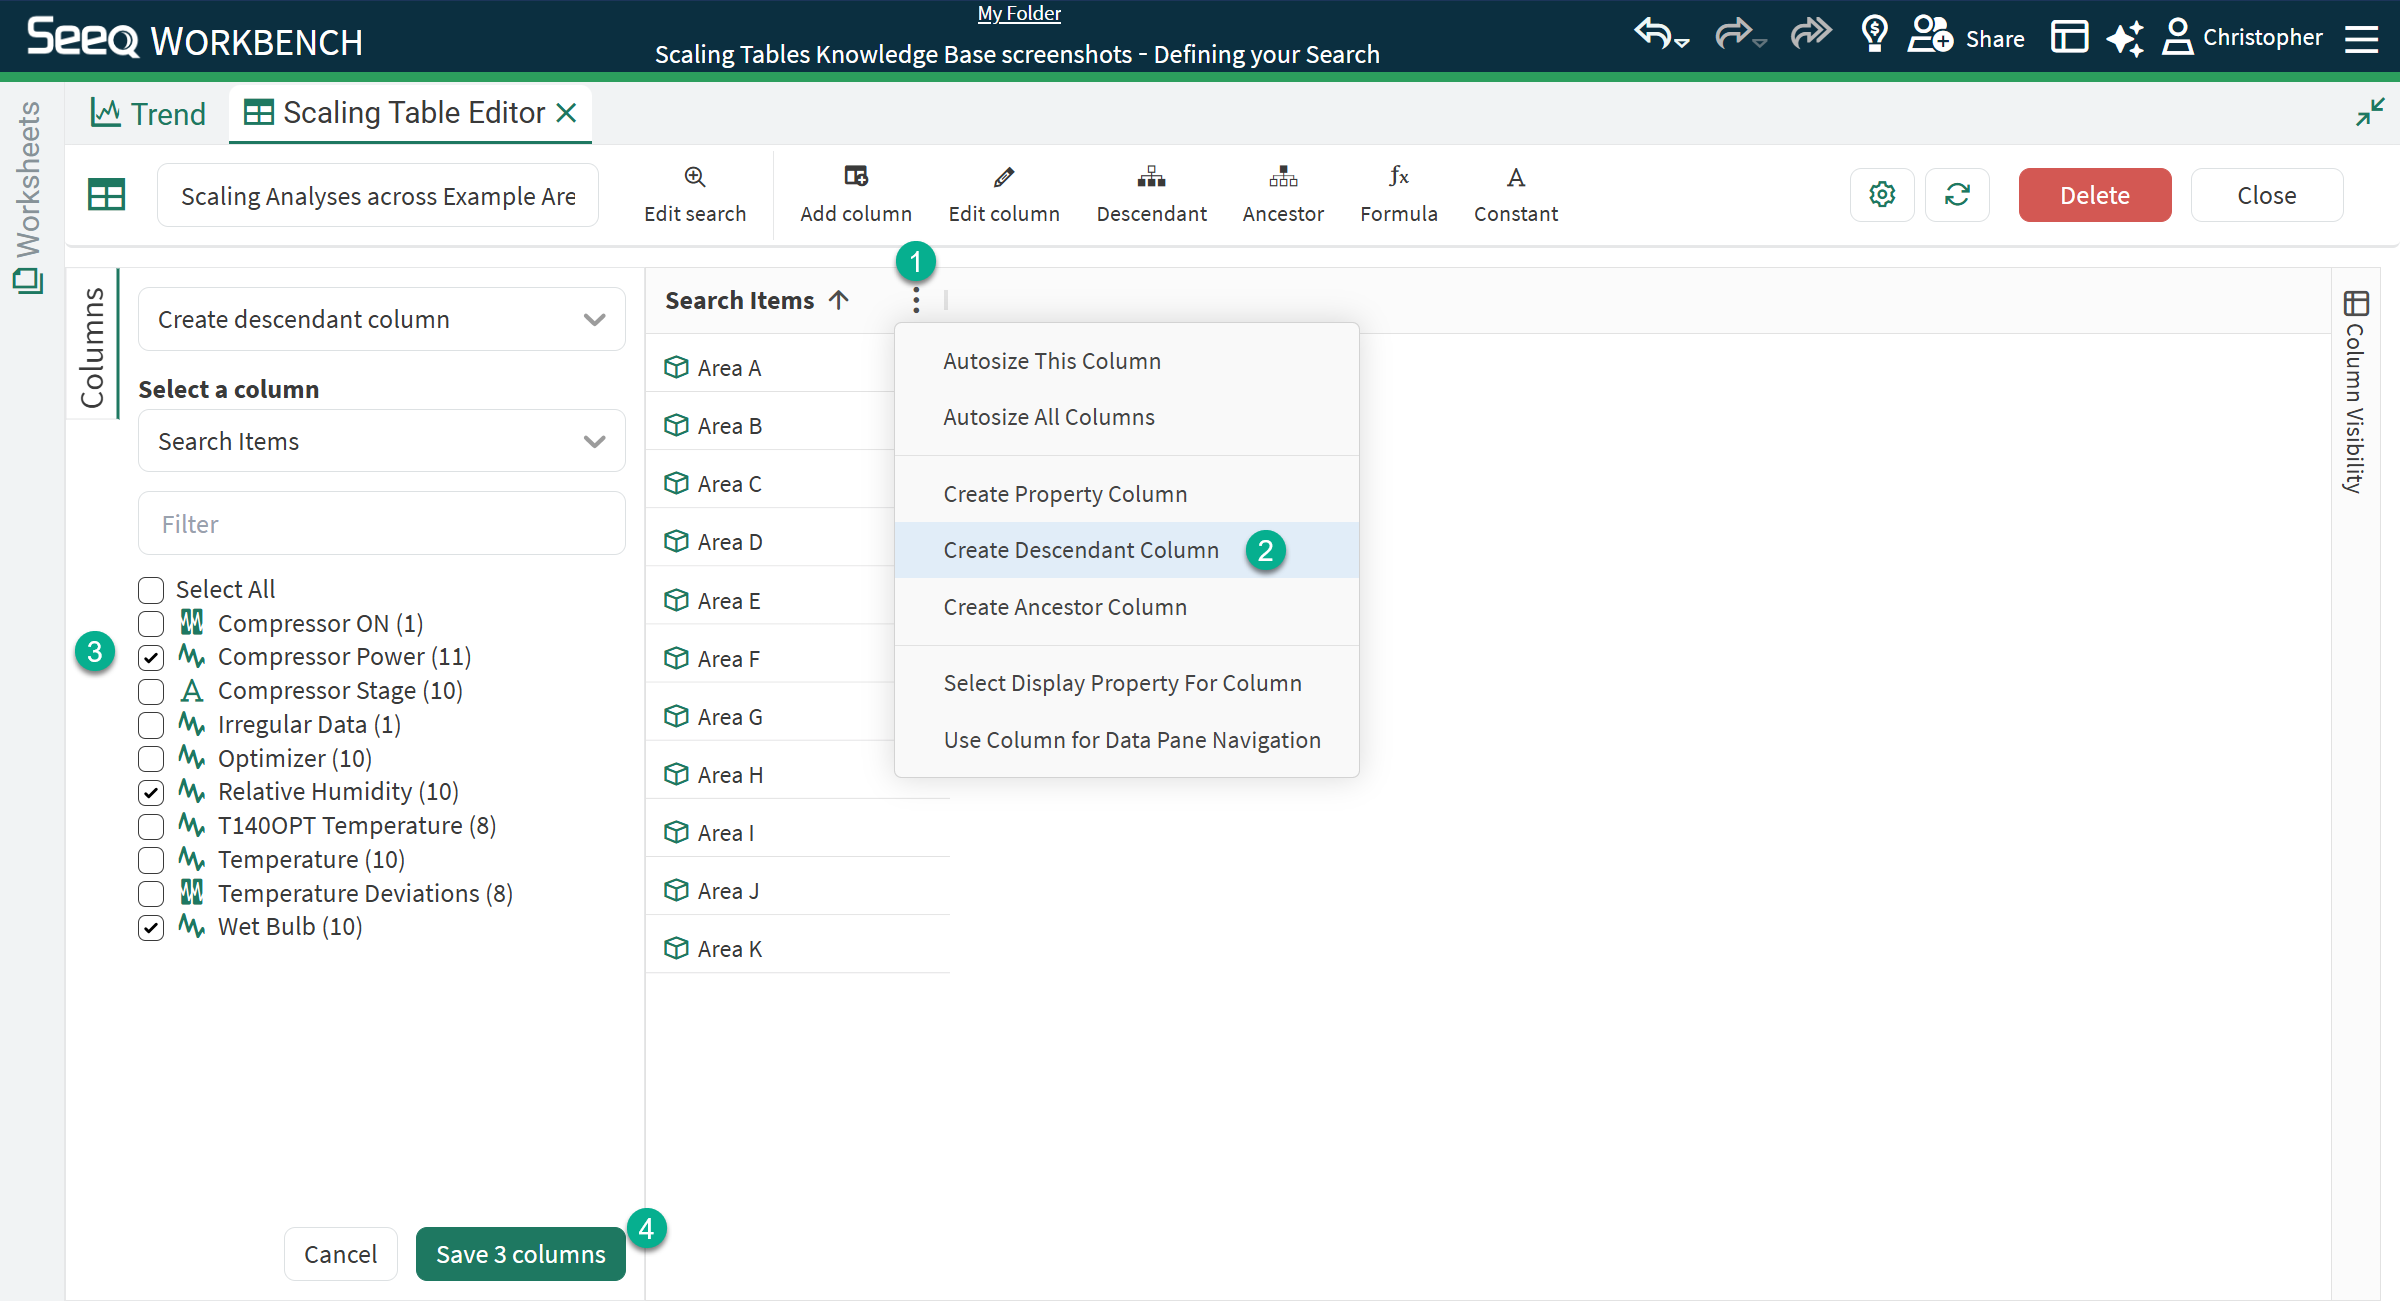Open the Search Items column menu dots
This screenshot has width=2400, height=1301.
[916, 300]
